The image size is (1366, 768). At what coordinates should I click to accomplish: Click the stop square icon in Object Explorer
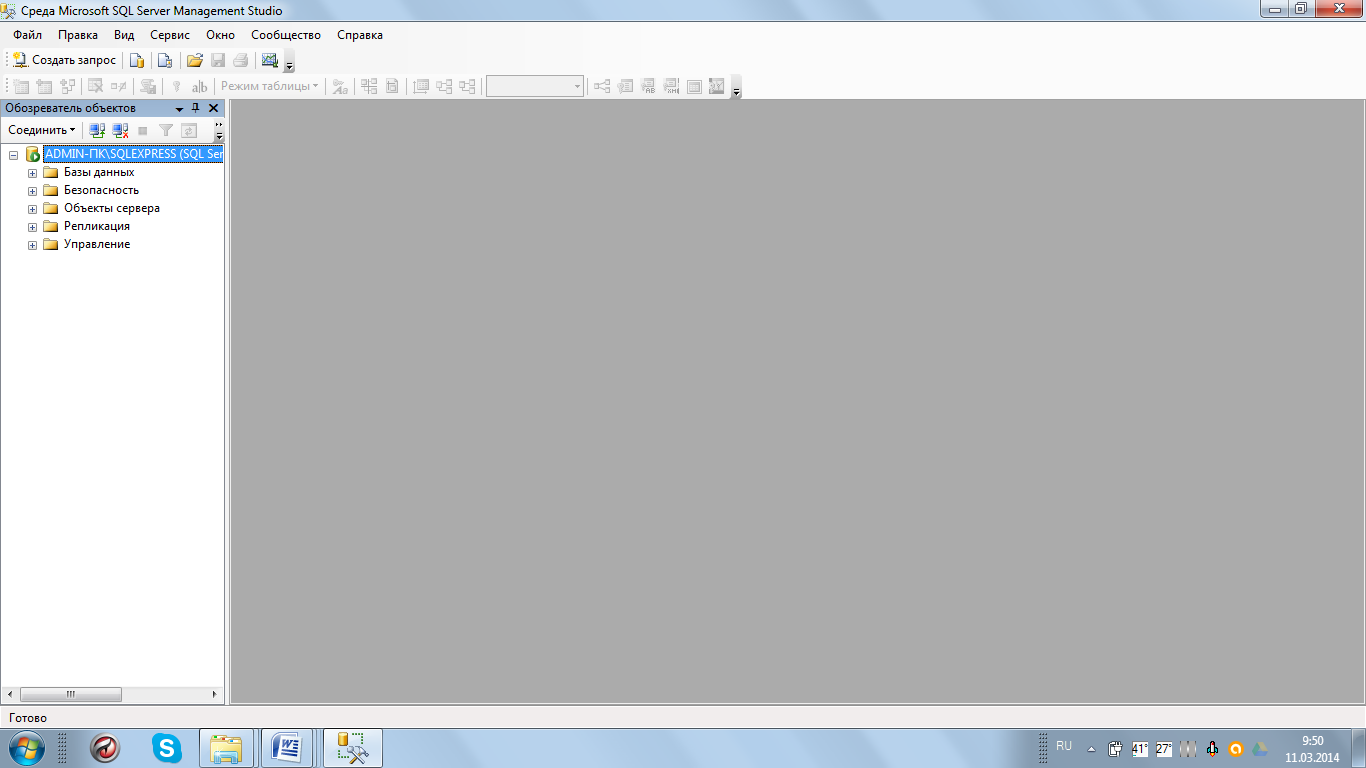point(143,130)
